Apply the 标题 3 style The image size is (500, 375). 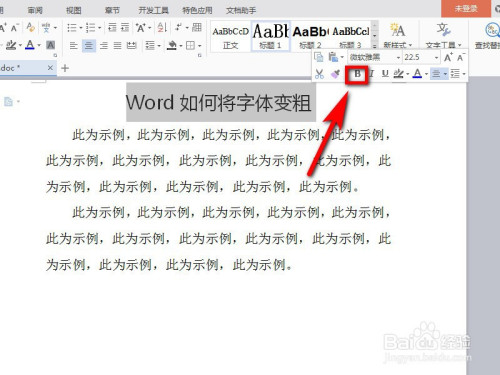point(350,37)
